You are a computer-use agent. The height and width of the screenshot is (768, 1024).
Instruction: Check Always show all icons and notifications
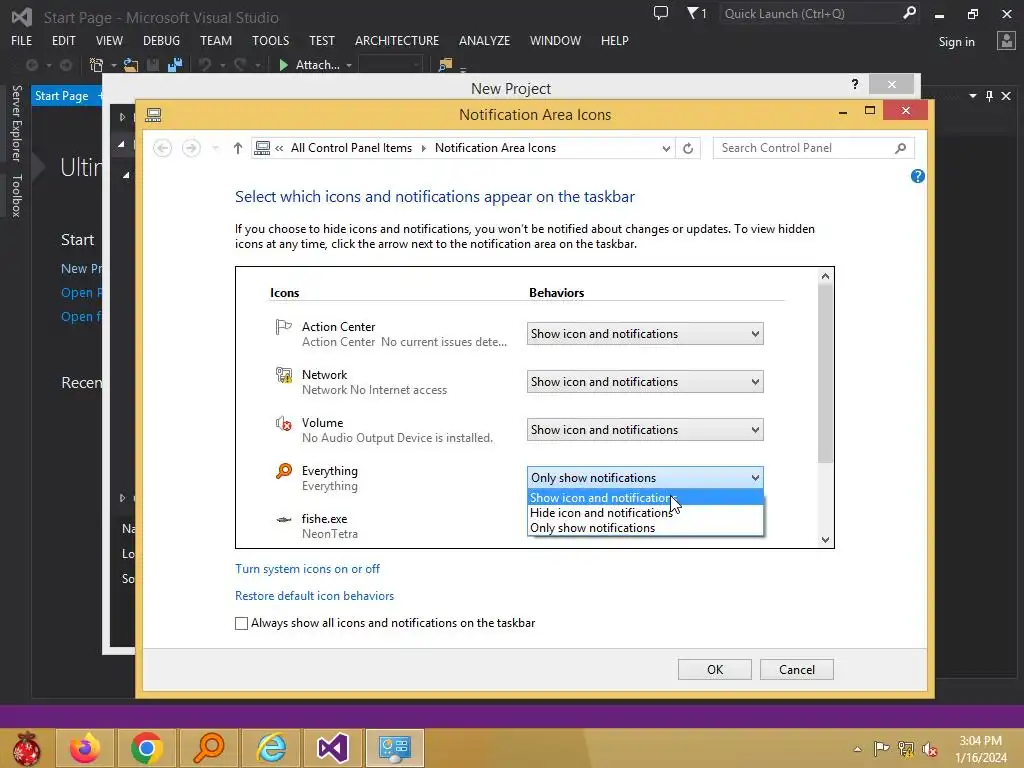[242, 623]
